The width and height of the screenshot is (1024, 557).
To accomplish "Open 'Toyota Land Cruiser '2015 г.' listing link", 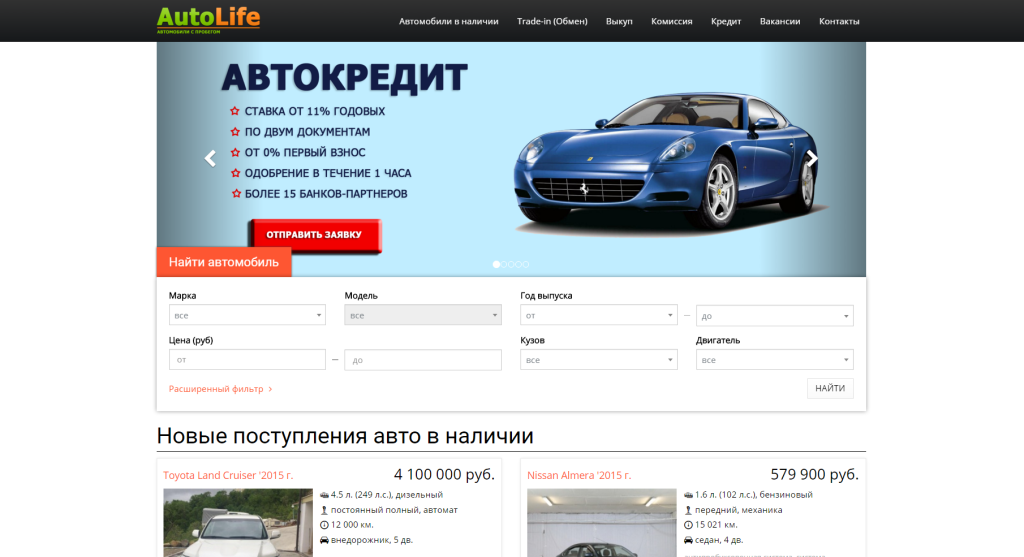I will [228, 475].
